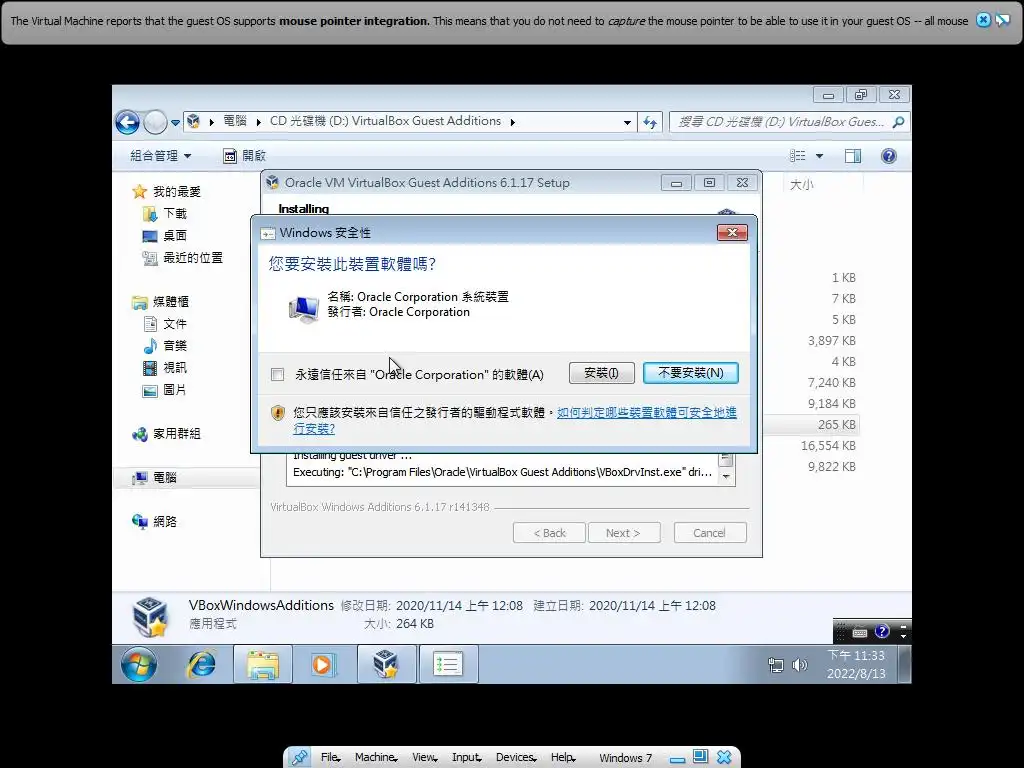Image resolution: width=1024 pixels, height=768 pixels.
Task: Open Help menu in VirtualBox mini toolbar
Action: tap(563, 757)
